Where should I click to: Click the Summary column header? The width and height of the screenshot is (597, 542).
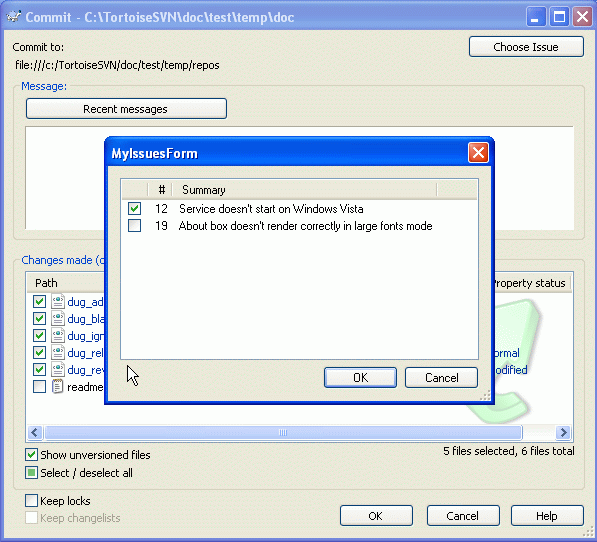pyautogui.click(x=304, y=190)
